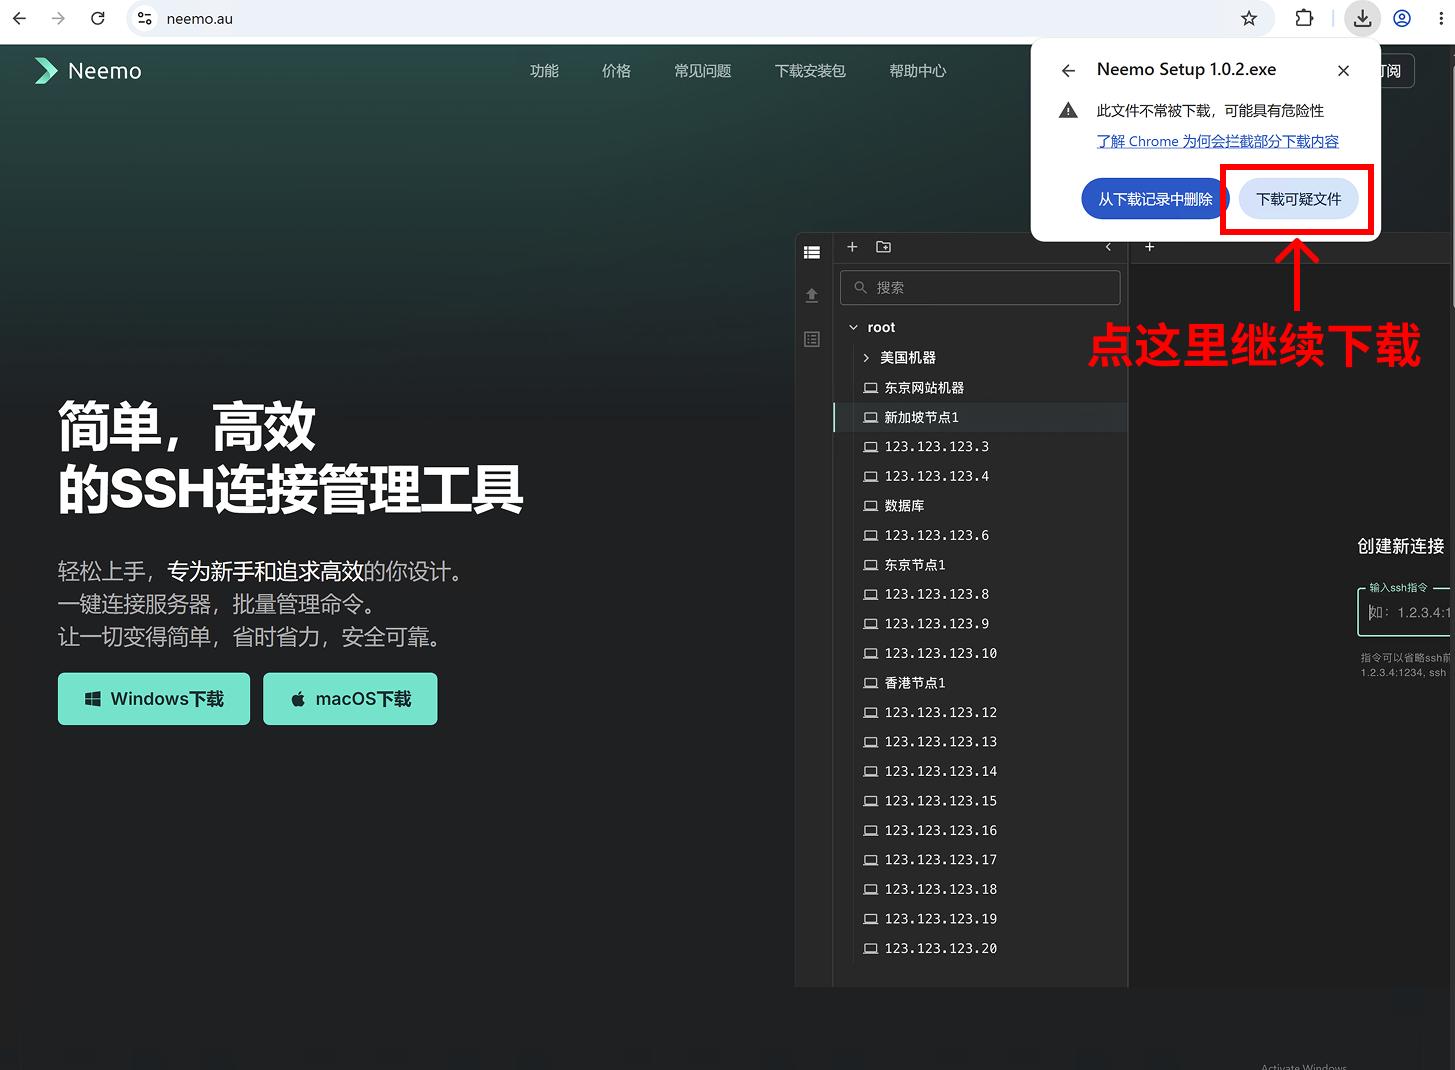Collapse the server list panel chevron
The width and height of the screenshot is (1455, 1070).
coord(1108,247)
